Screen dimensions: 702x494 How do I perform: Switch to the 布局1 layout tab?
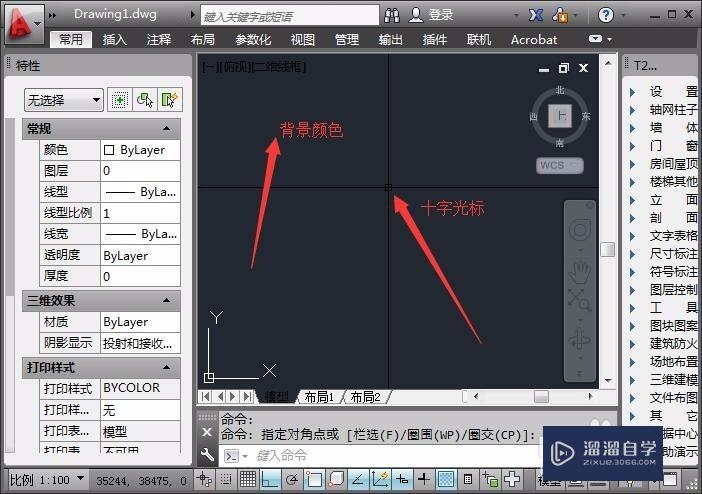point(319,397)
